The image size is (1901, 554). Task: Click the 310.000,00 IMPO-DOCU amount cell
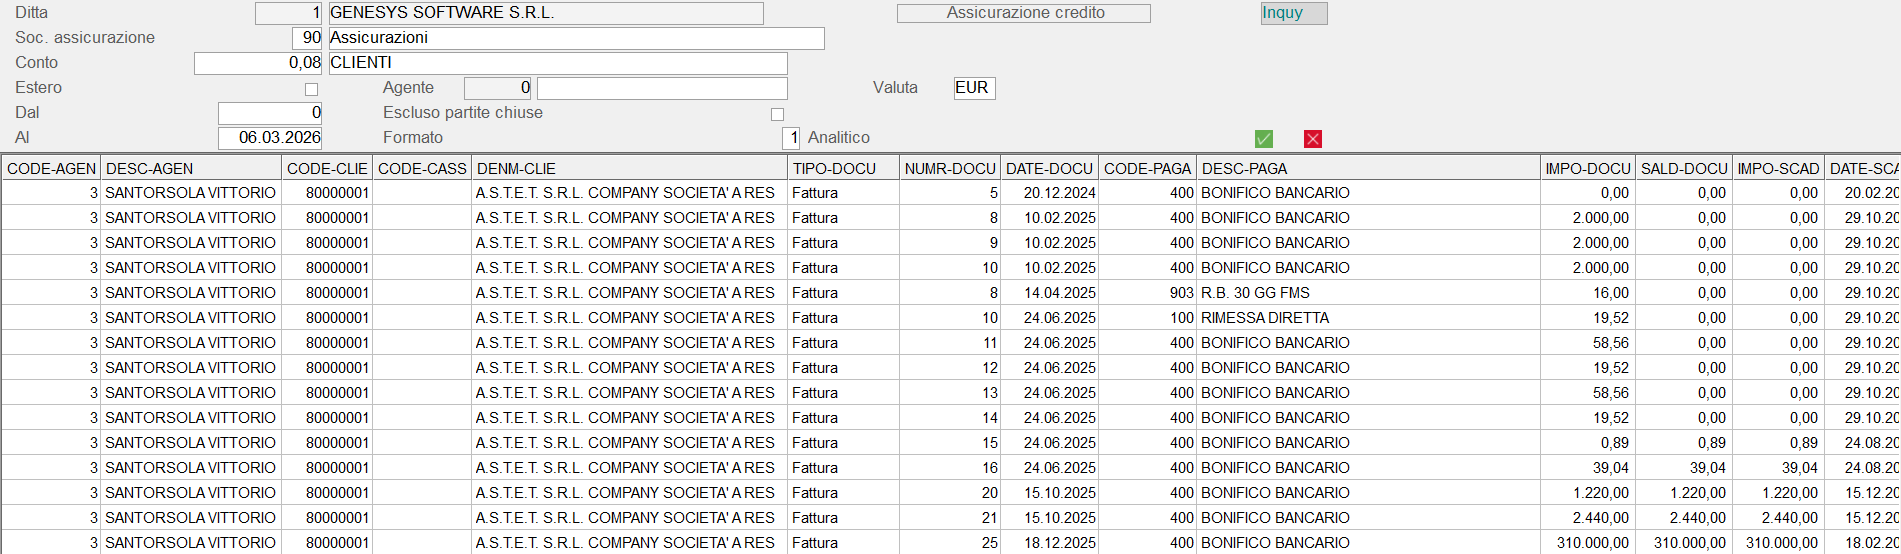point(1592,543)
